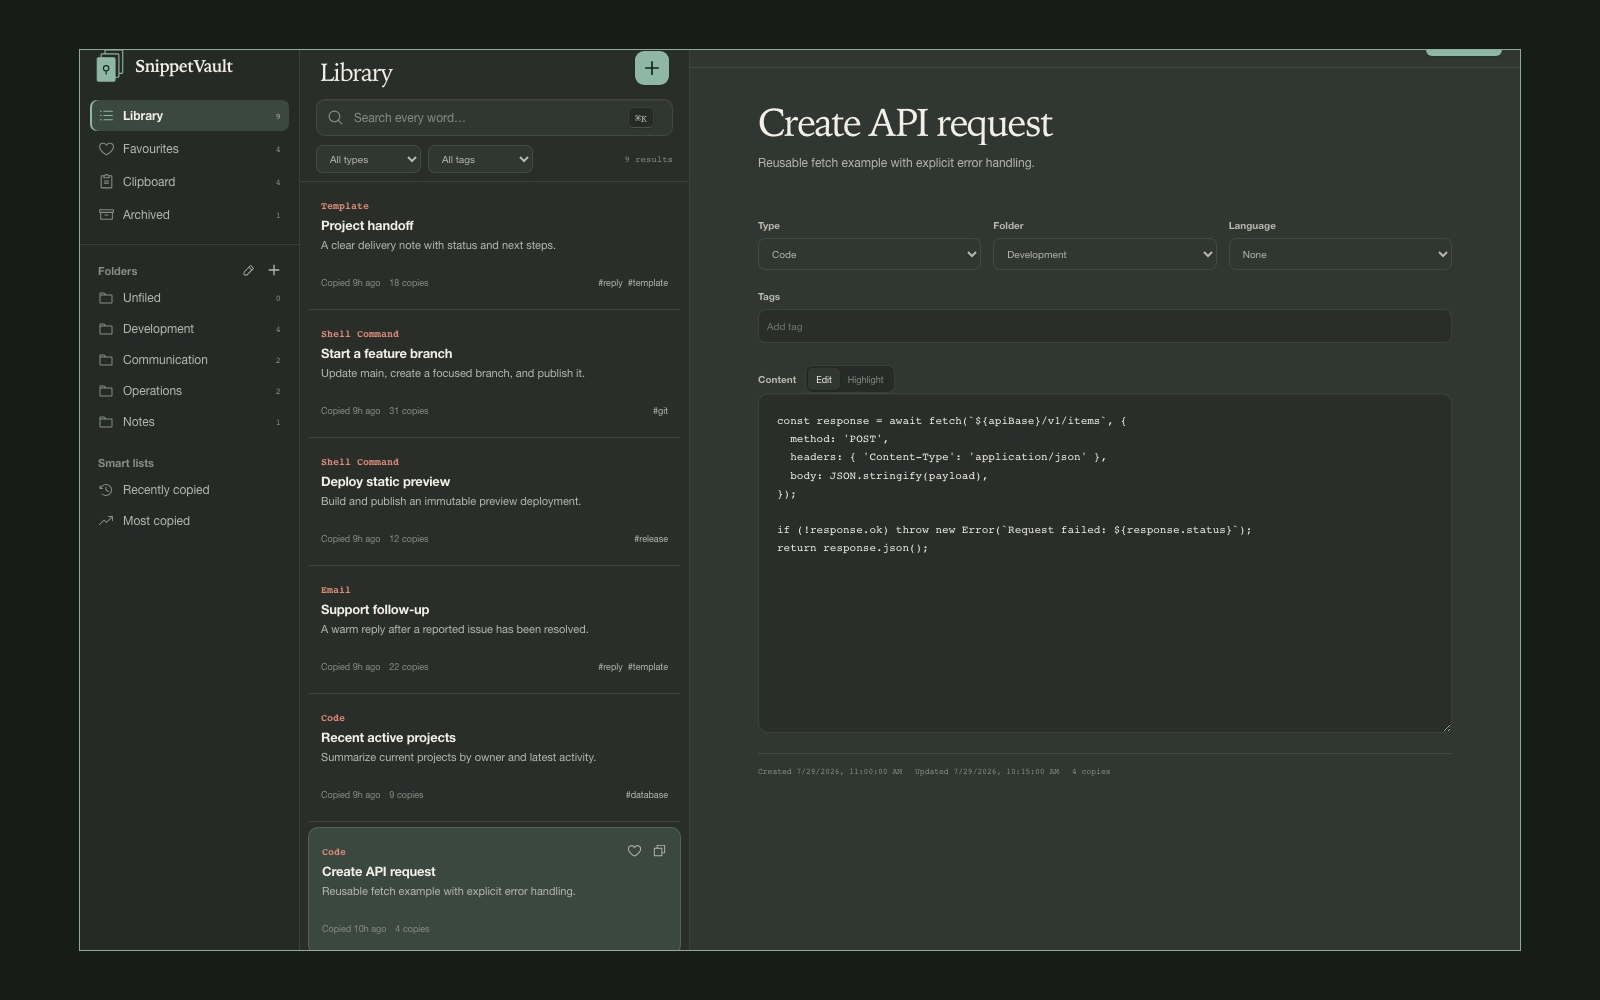Open Recently copied smart list

coord(189,490)
